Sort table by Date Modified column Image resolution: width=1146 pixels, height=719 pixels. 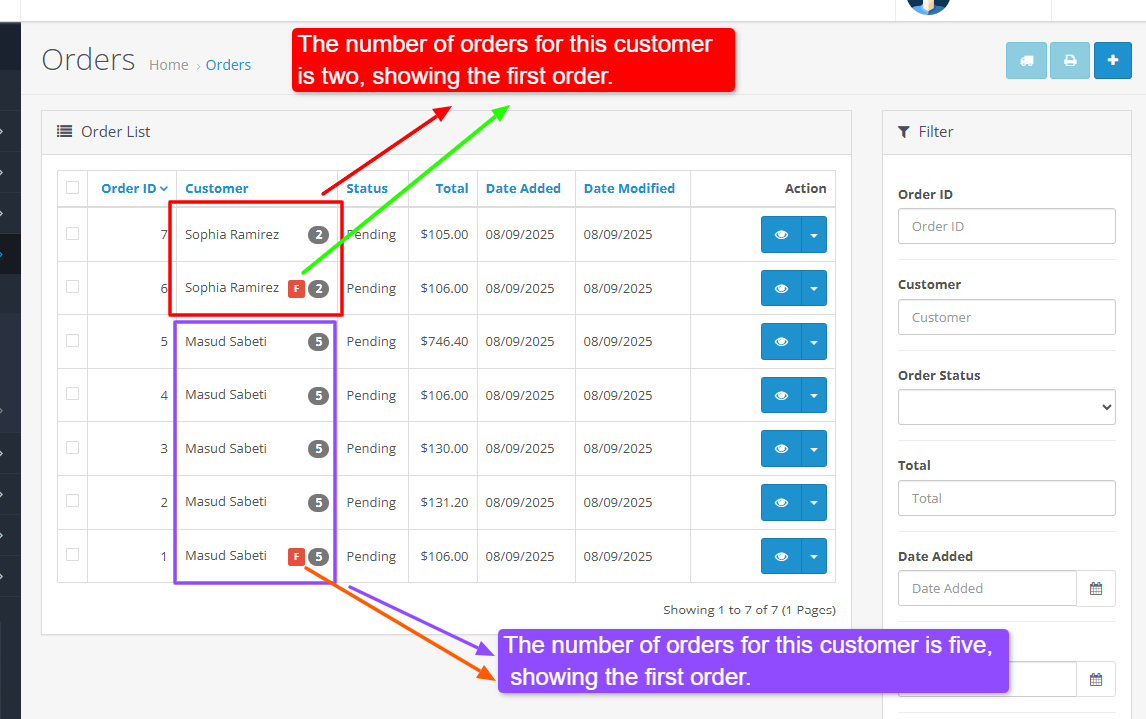[629, 188]
